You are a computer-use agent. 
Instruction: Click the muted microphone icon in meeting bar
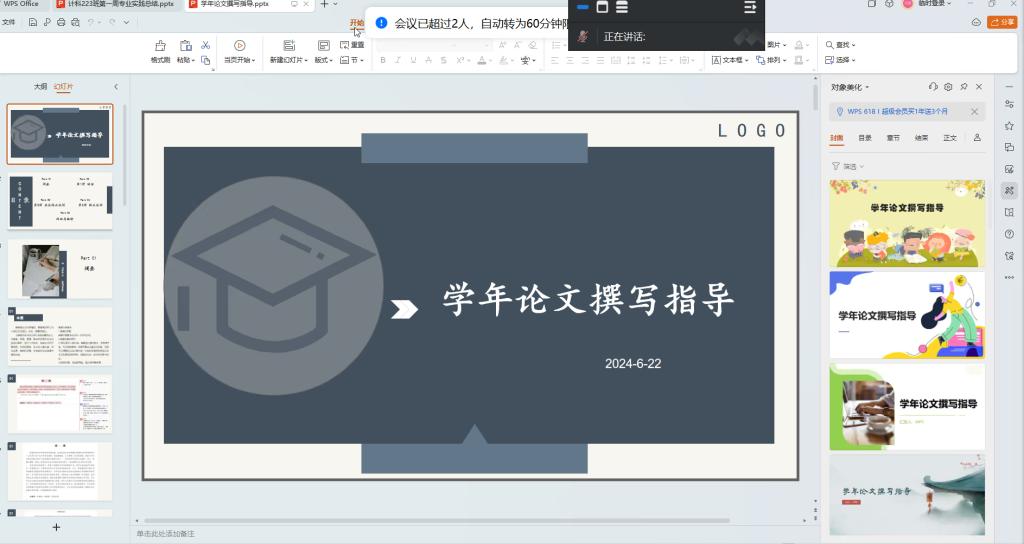pos(583,37)
